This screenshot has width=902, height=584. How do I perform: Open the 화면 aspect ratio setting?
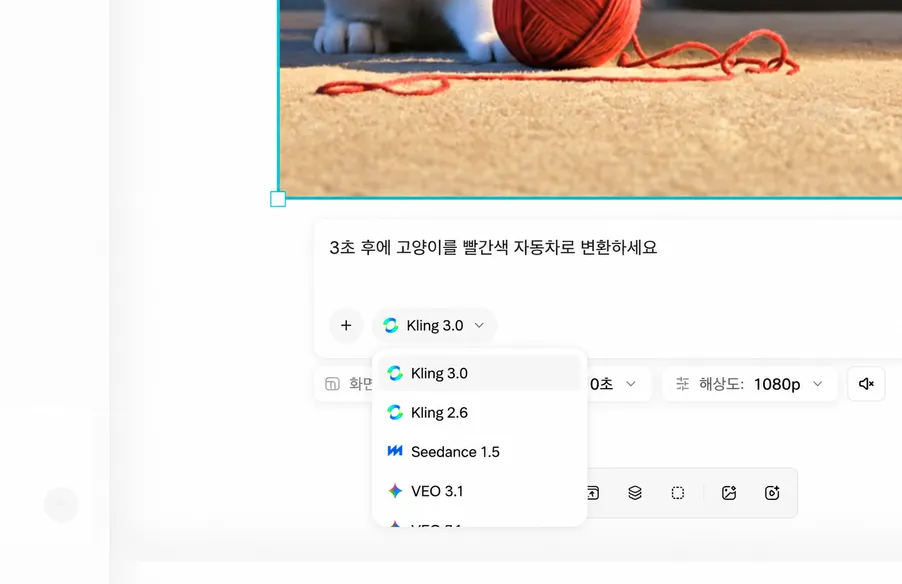[x=345, y=384]
